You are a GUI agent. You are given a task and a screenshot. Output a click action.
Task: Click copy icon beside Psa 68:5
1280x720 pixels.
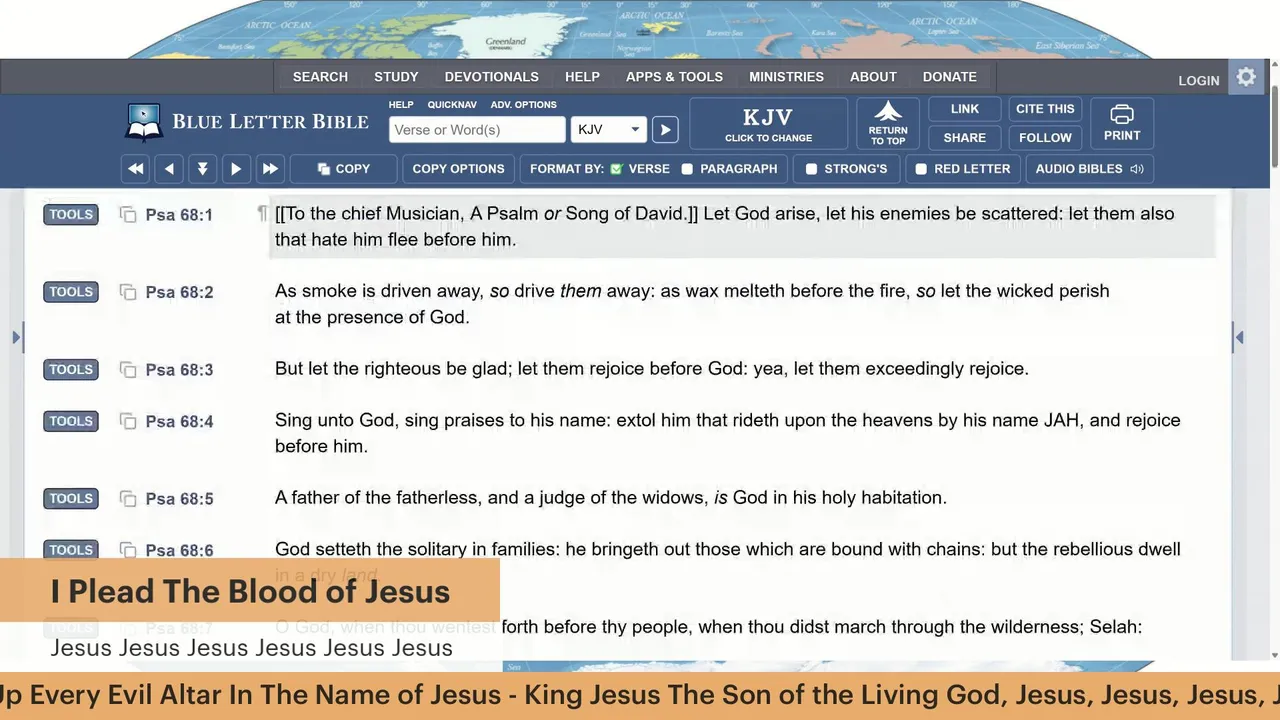[128, 498]
